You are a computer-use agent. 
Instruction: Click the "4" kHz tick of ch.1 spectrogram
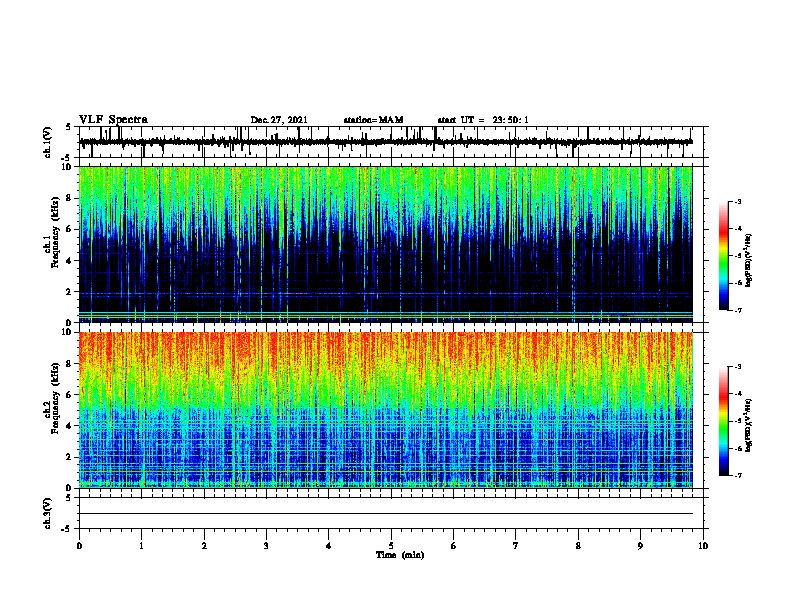point(70,261)
